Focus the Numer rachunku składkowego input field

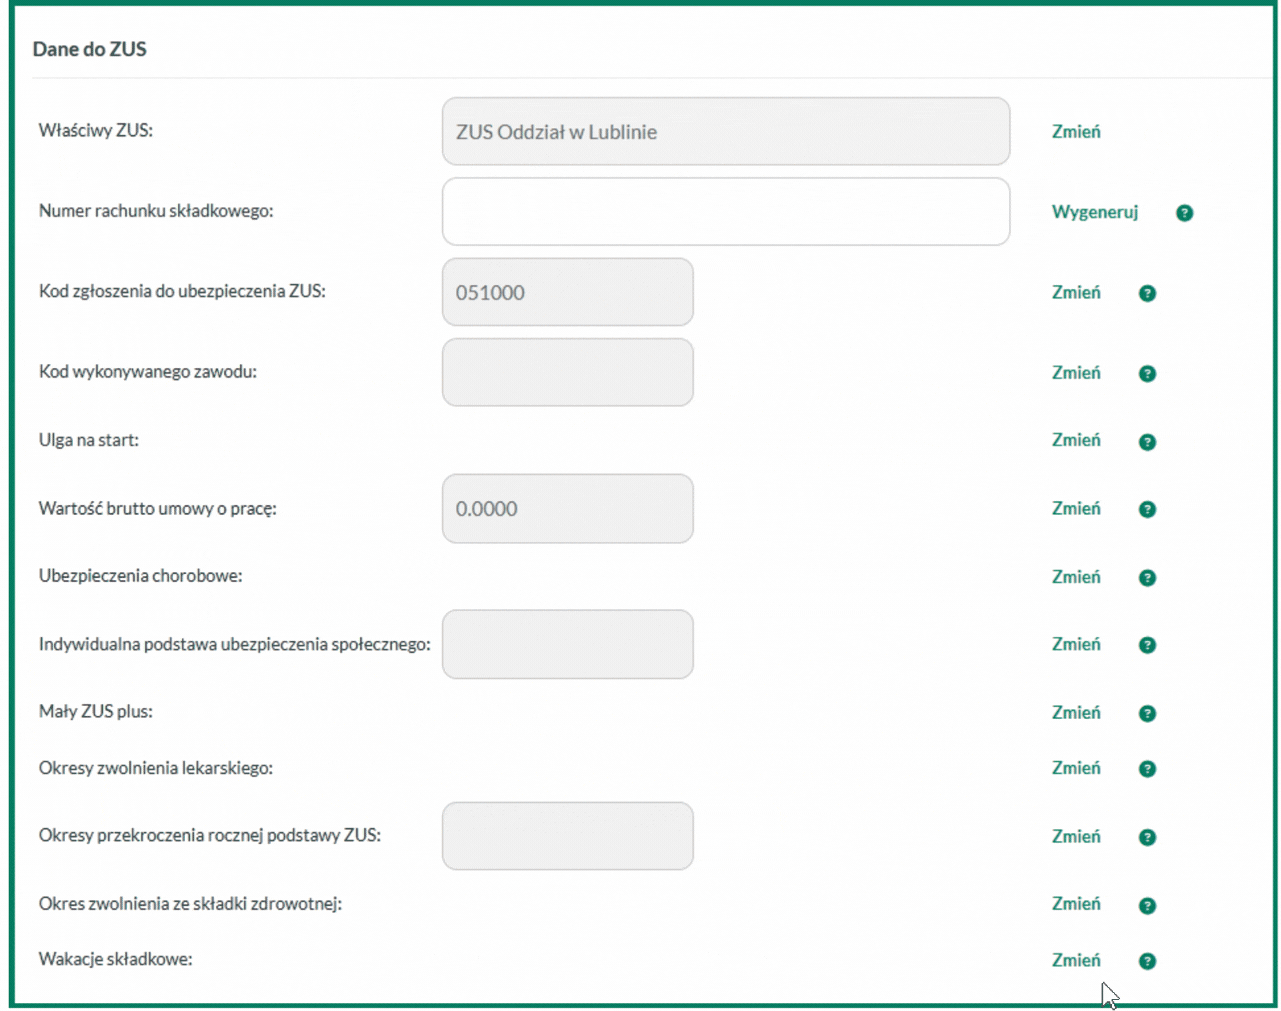pyautogui.click(x=726, y=212)
